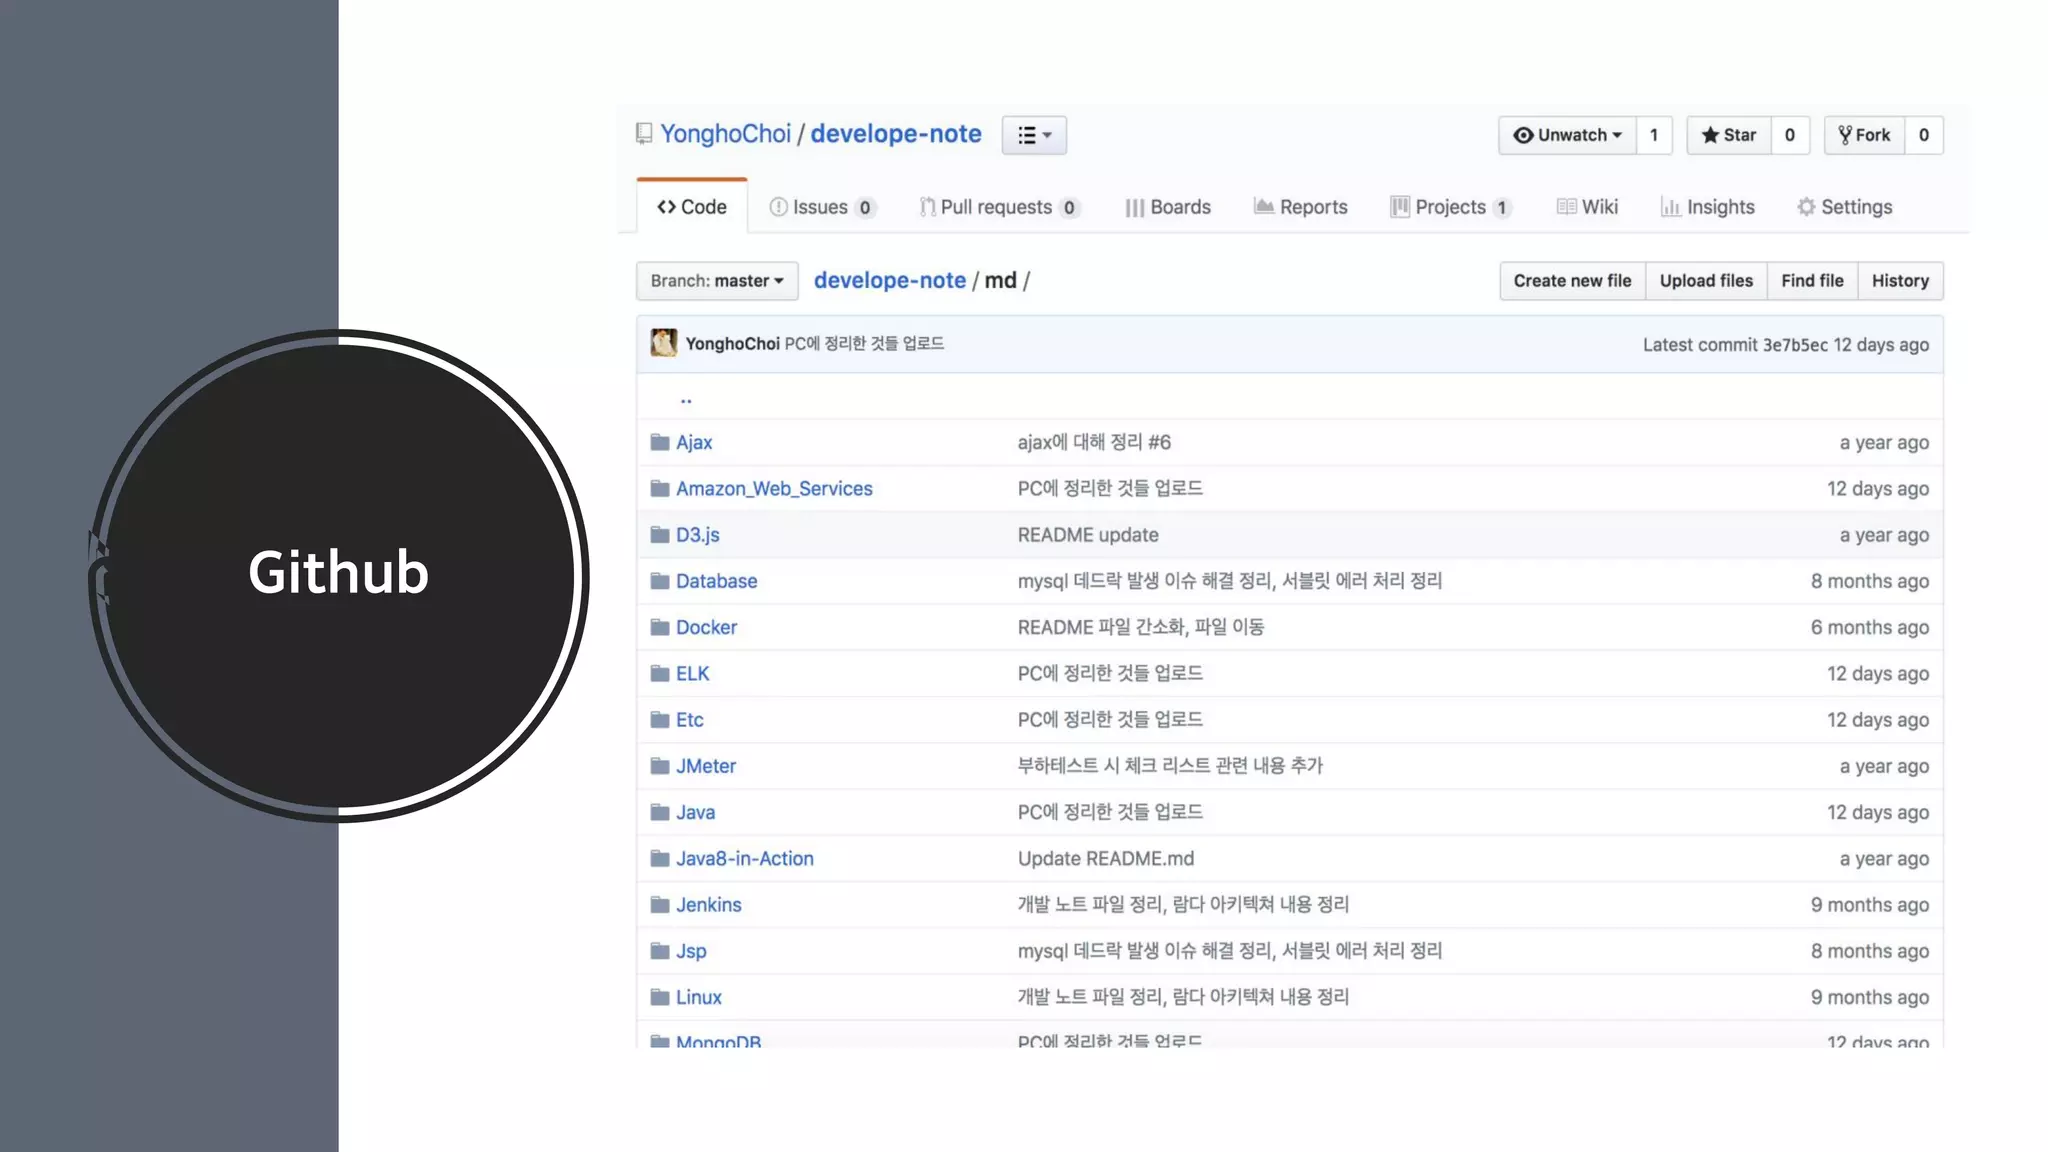Click the Amazon_Web_Services folder icon
The width and height of the screenshot is (2048, 1152).
[660, 489]
